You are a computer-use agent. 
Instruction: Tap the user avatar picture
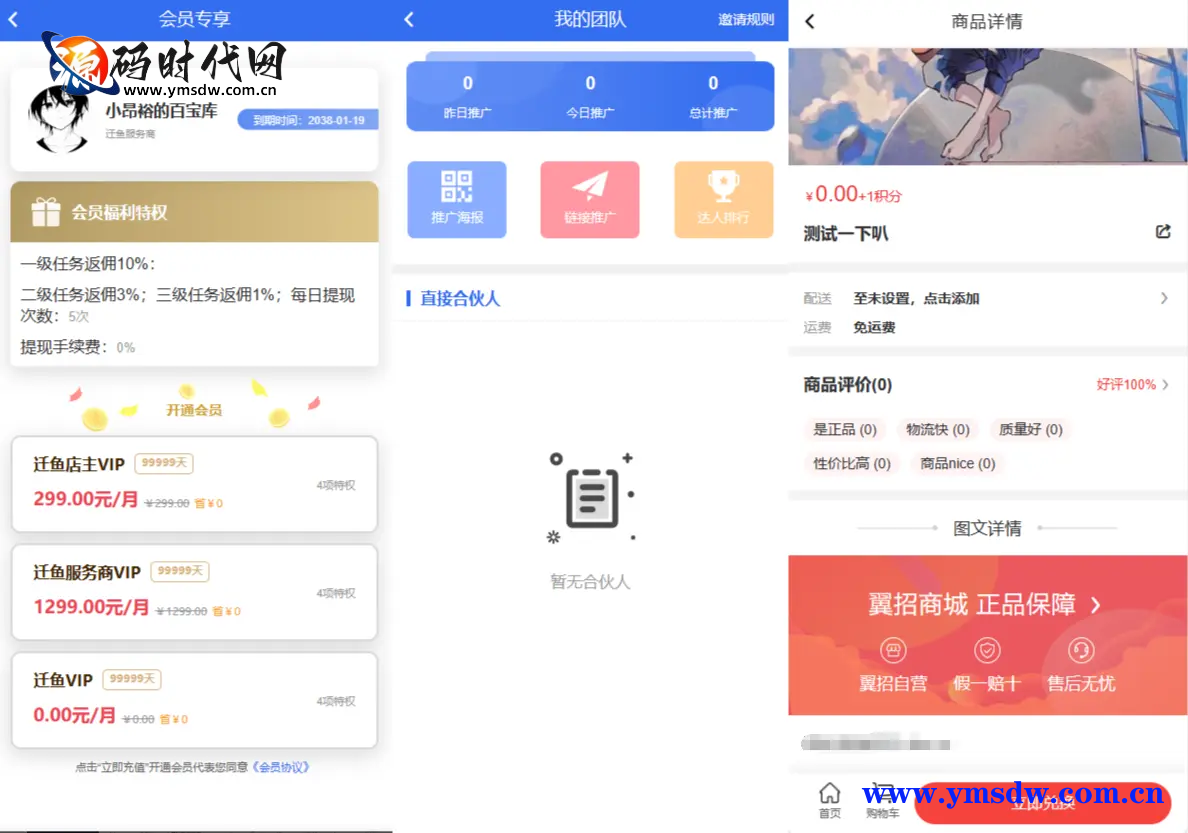click(57, 119)
